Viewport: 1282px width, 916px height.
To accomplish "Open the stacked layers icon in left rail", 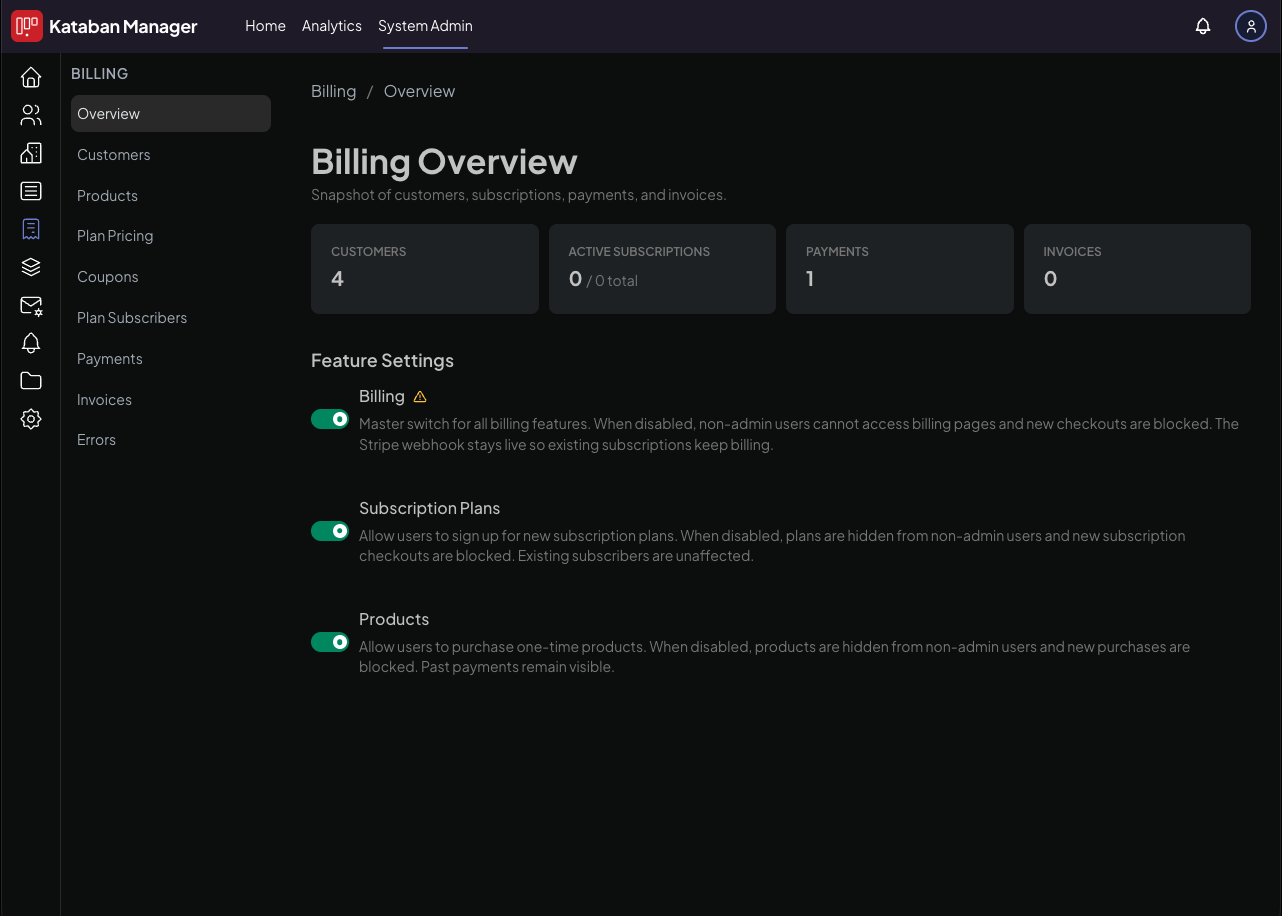I will point(31,267).
